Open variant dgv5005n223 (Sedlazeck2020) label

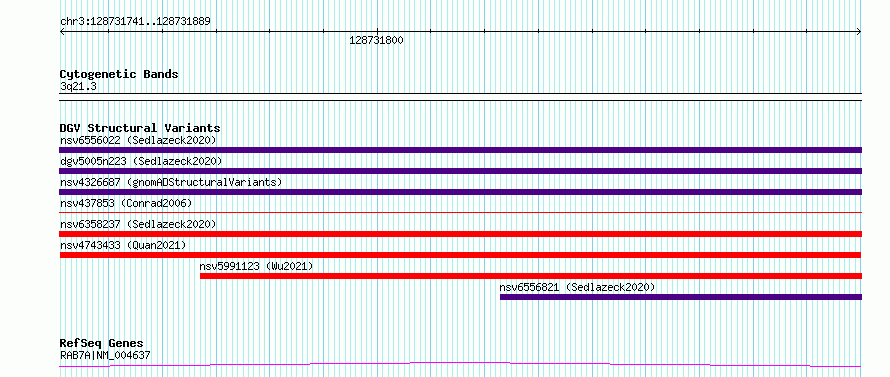tap(141, 161)
